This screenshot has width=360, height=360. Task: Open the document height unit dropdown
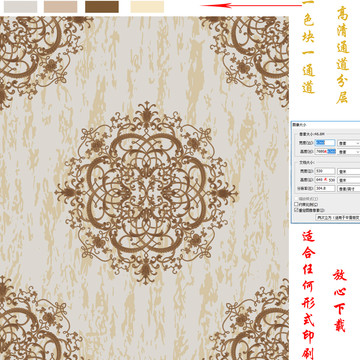click(x=349, y=180)
